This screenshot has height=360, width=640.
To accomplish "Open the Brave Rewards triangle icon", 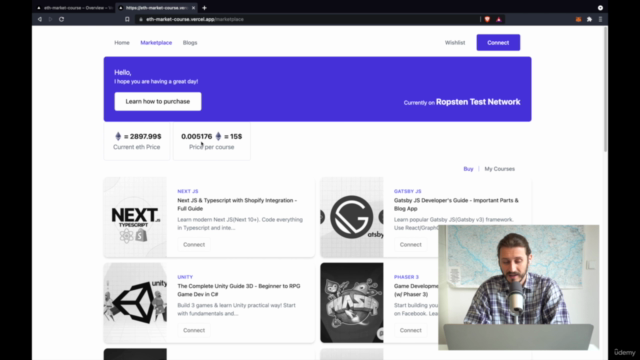I will [499, 19].
